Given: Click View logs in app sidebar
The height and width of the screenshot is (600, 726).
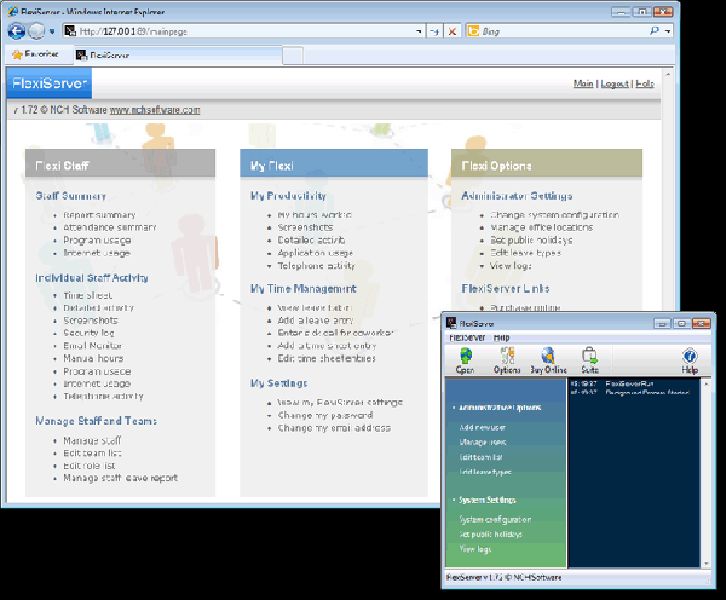Looking at the screenshot, I should [x=475, y=549].
